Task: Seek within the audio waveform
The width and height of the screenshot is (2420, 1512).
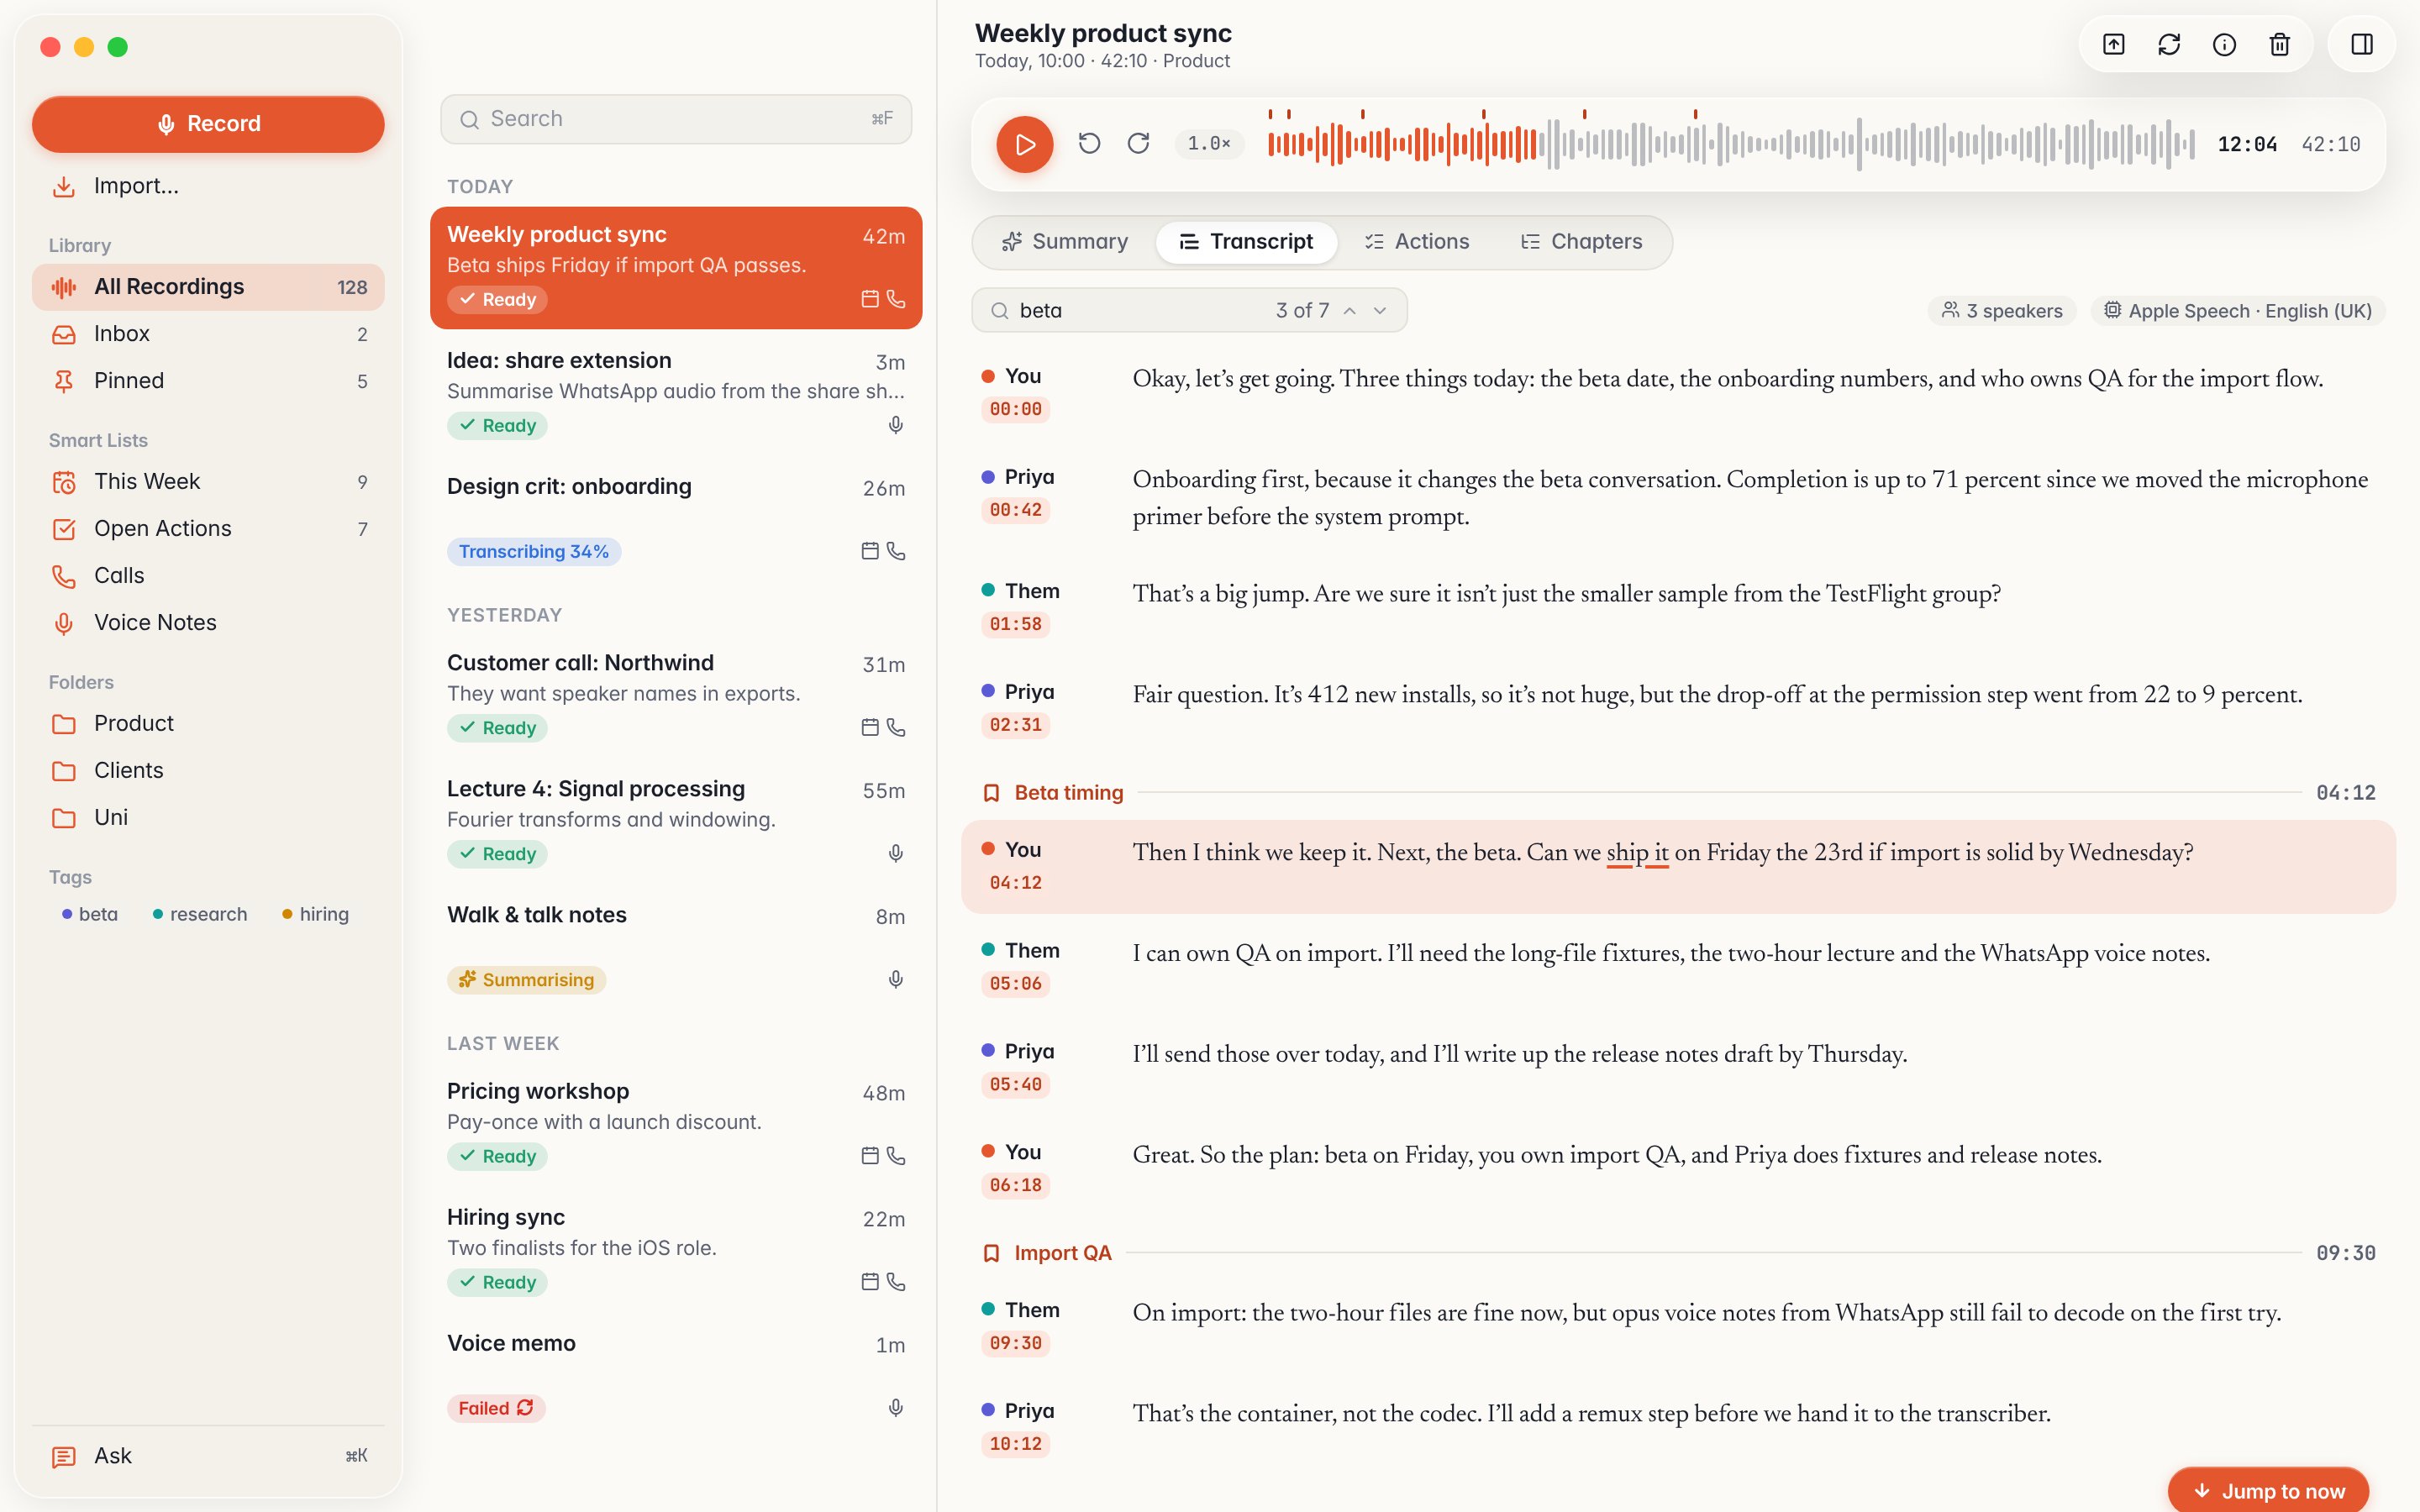Action: (x=1730, y=144)
